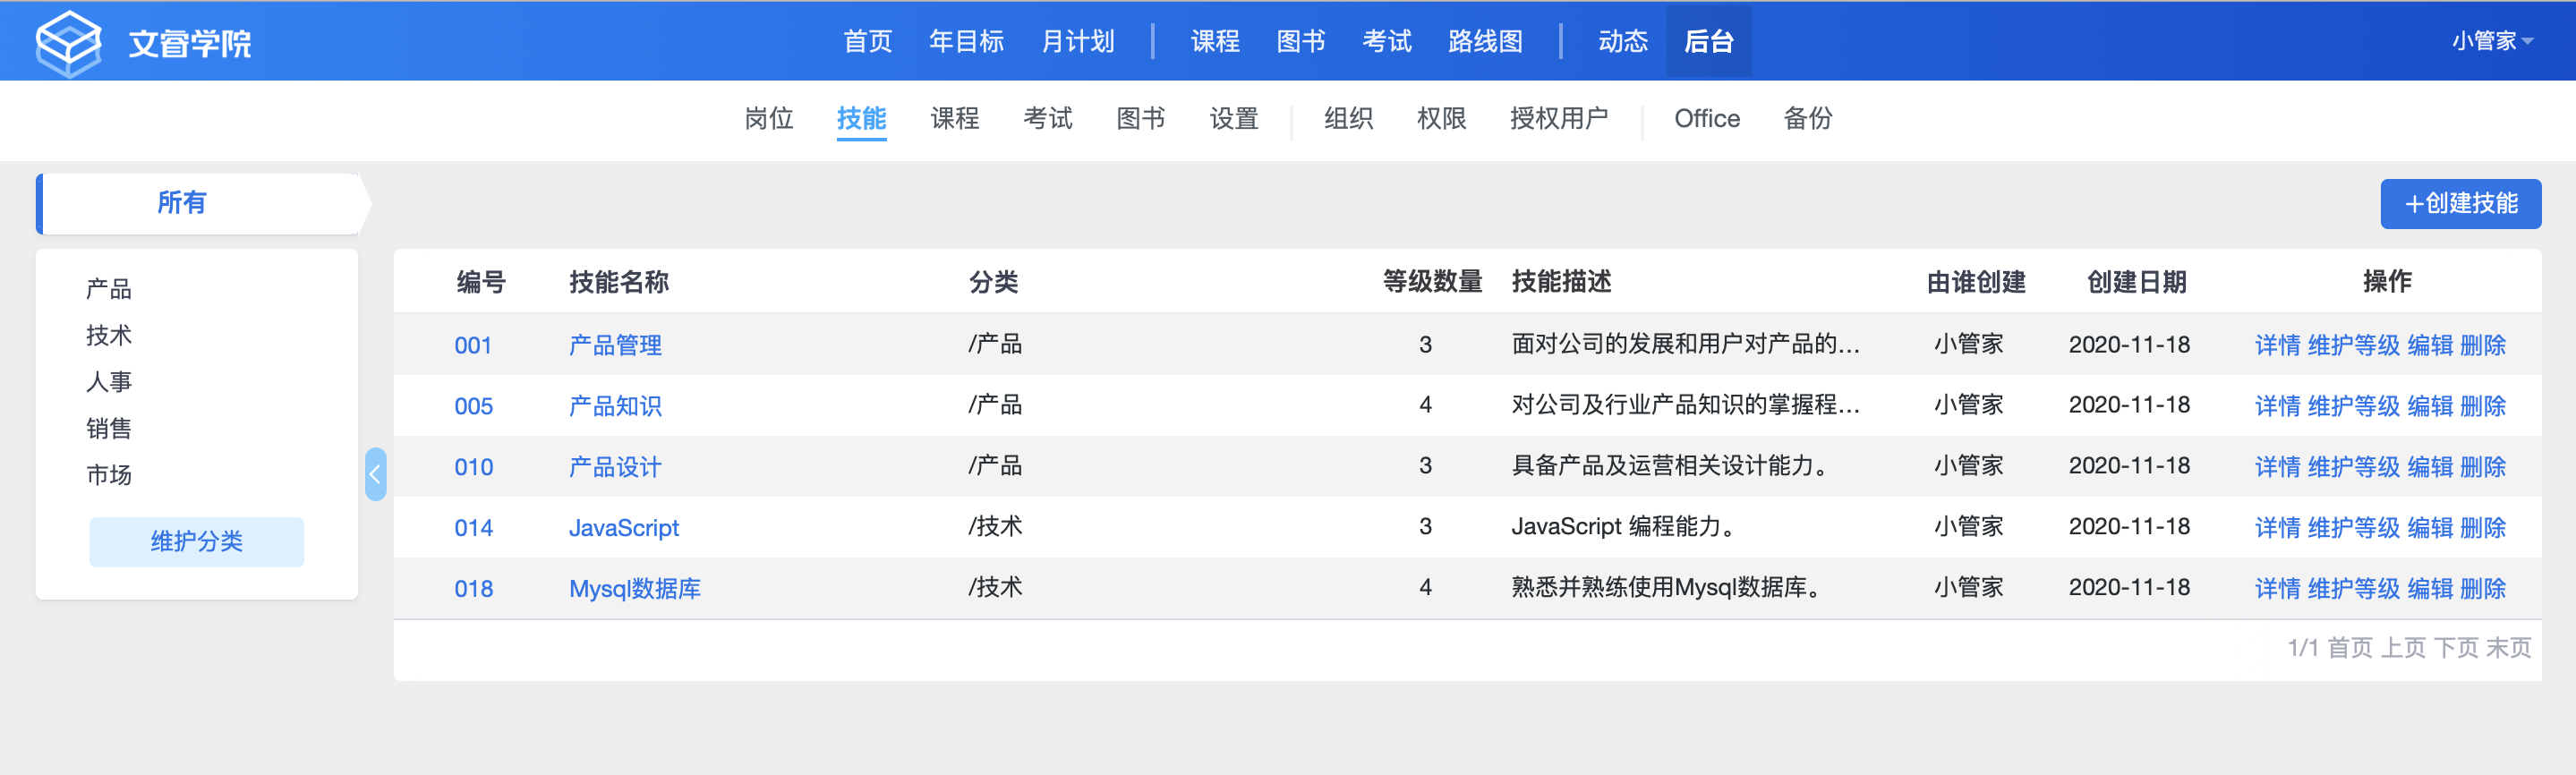Collapse the sidebar with the arrow handle
Image resolution: width=2576 pixels, height=775 pixels.
[375, 474]
